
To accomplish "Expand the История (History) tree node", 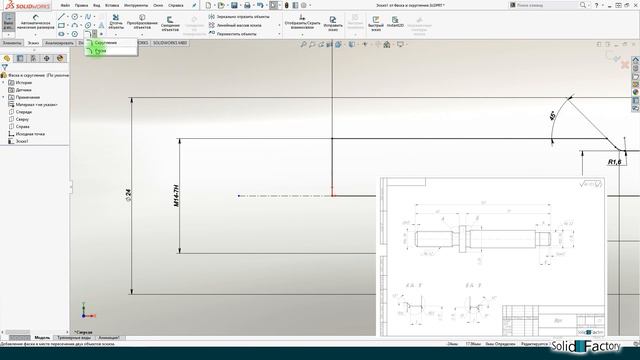I will pyautogui.click(x=4, y=82).
